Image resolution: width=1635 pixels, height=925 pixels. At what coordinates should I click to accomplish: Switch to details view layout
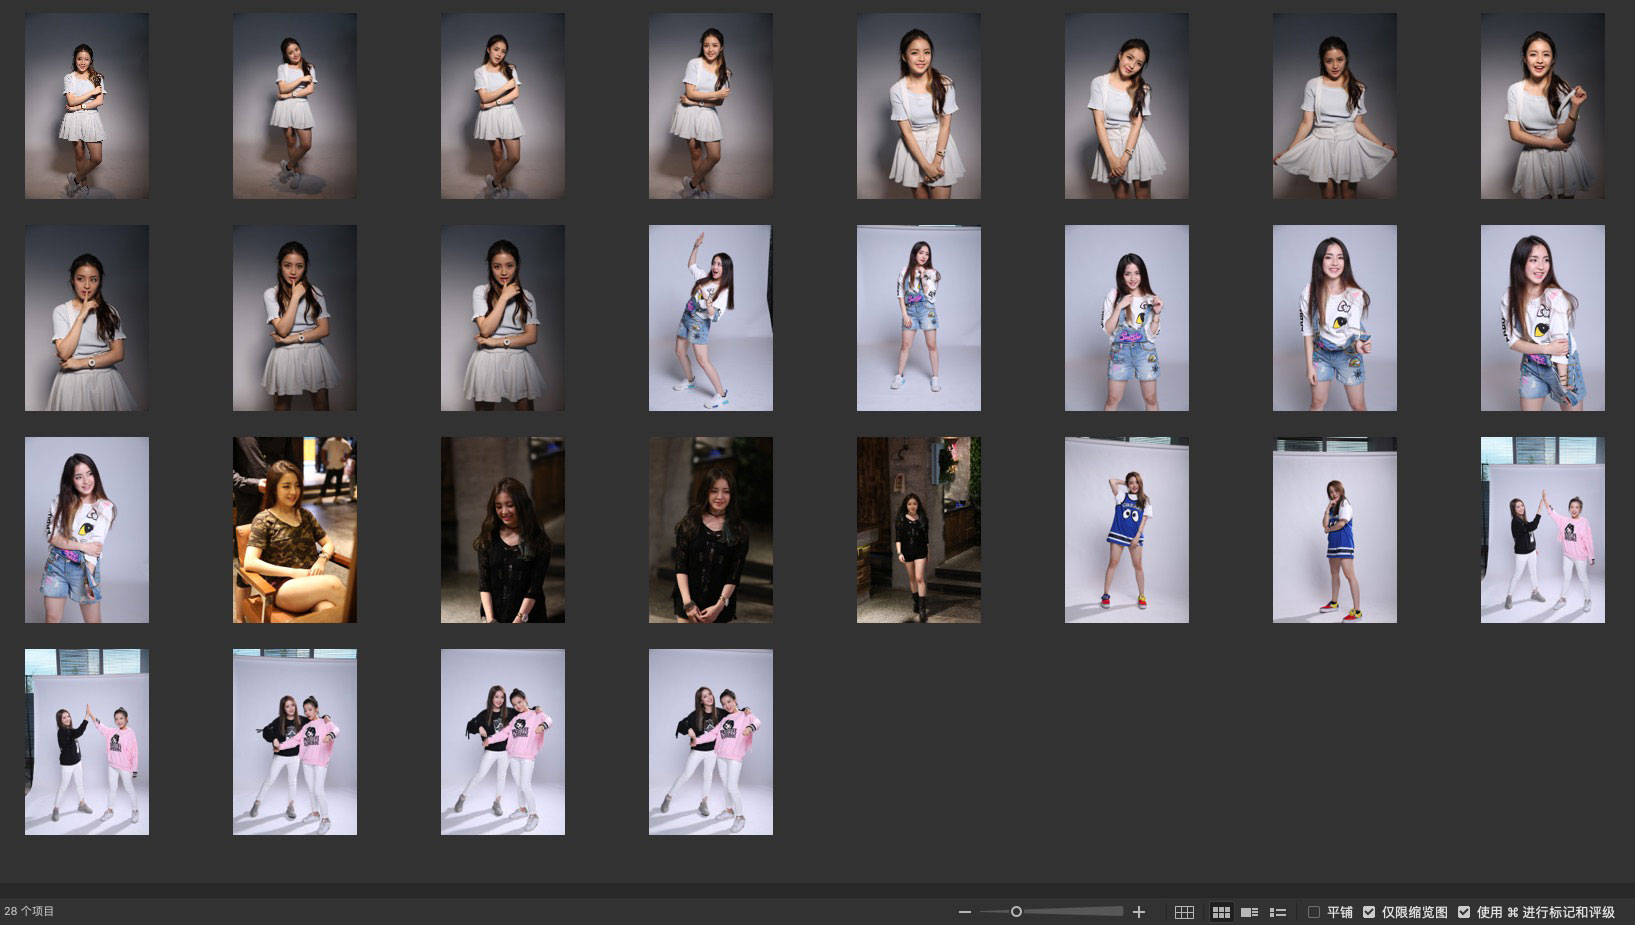(1249, 912)
